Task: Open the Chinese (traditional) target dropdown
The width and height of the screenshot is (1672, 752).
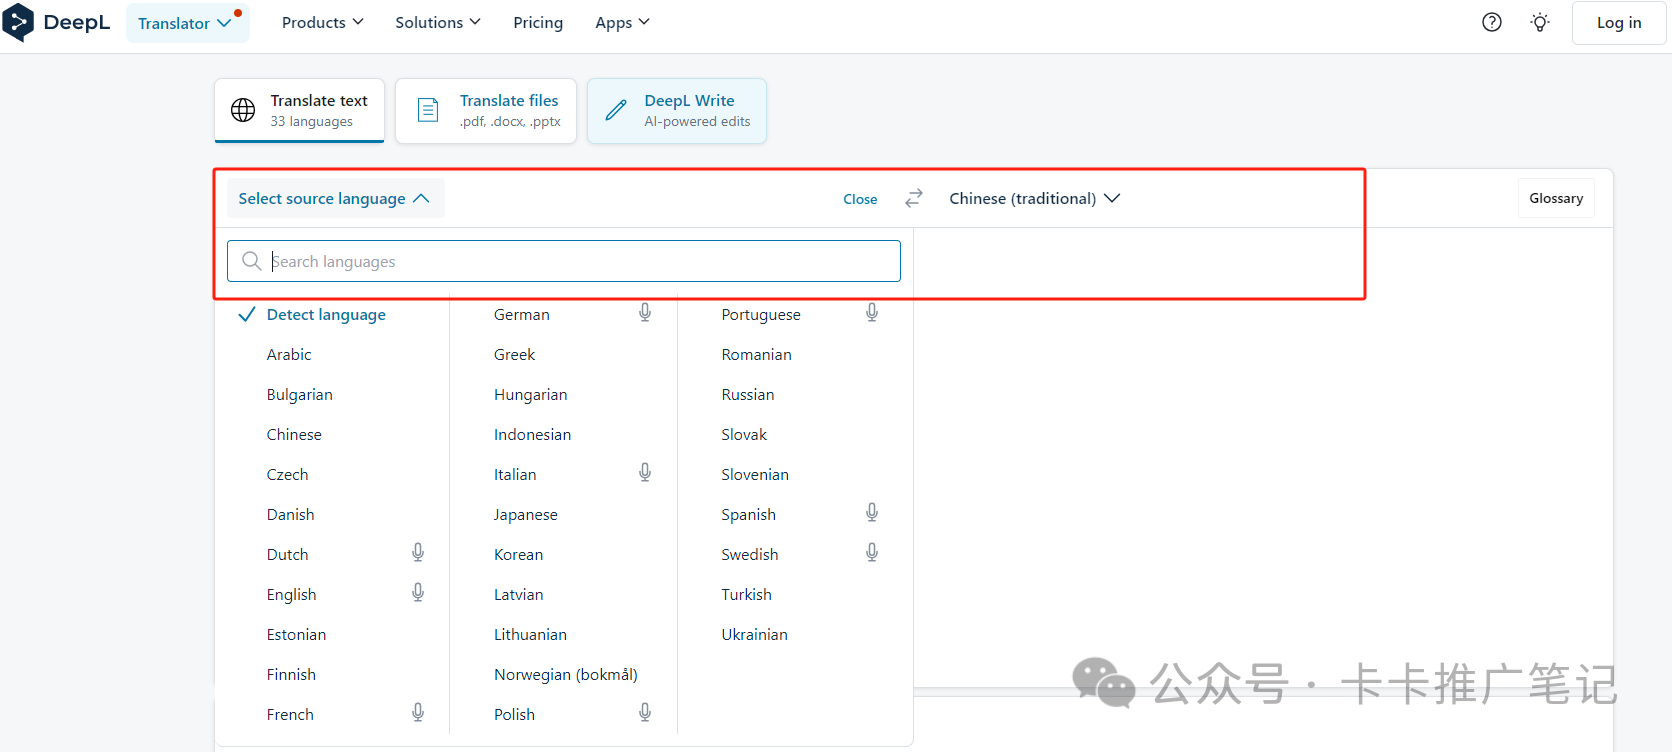Action: tap(1034, 198)
